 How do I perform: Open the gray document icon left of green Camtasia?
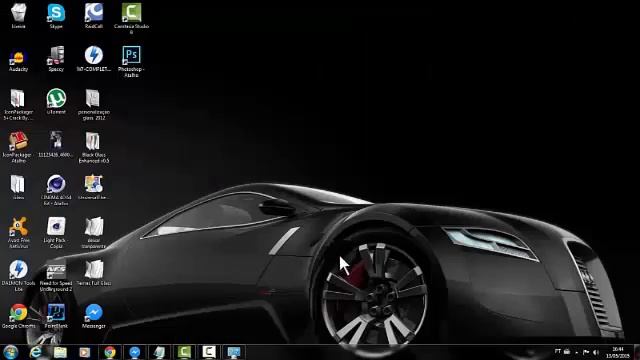pos(159,352)
